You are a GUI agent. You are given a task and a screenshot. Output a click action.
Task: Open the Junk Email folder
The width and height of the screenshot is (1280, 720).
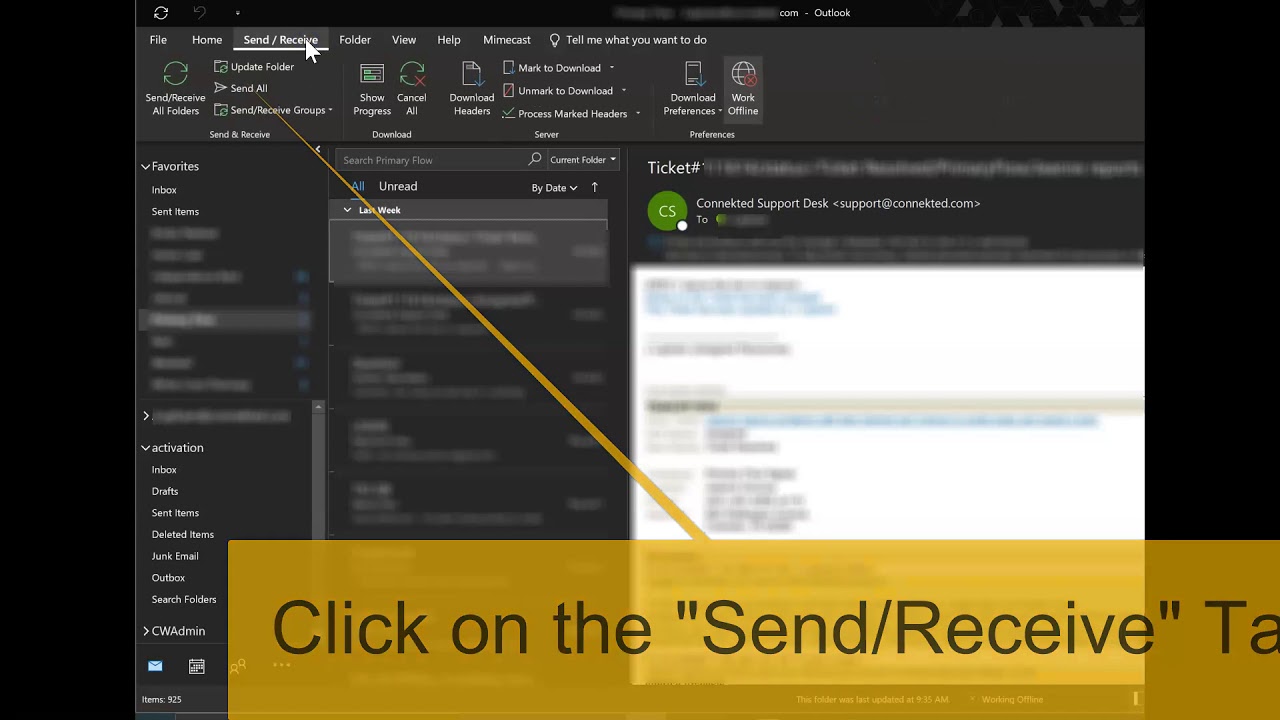click(175, 556)
